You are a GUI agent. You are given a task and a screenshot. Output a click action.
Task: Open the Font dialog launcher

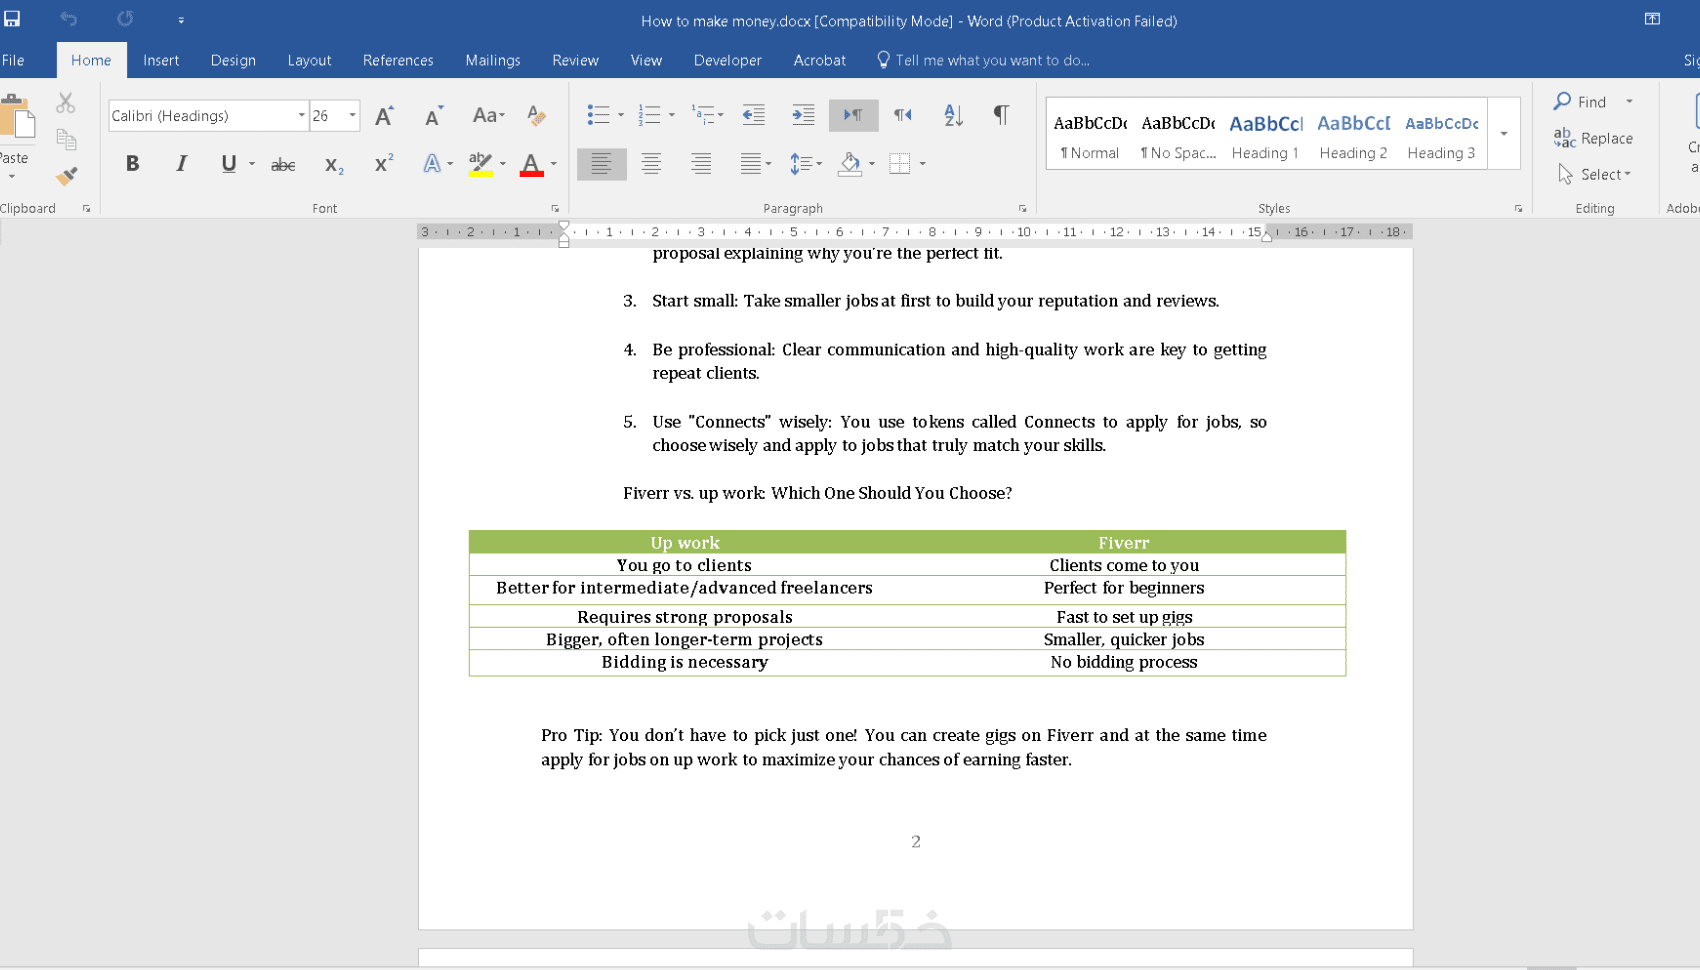pyautogui.click(x=555, y=208)
